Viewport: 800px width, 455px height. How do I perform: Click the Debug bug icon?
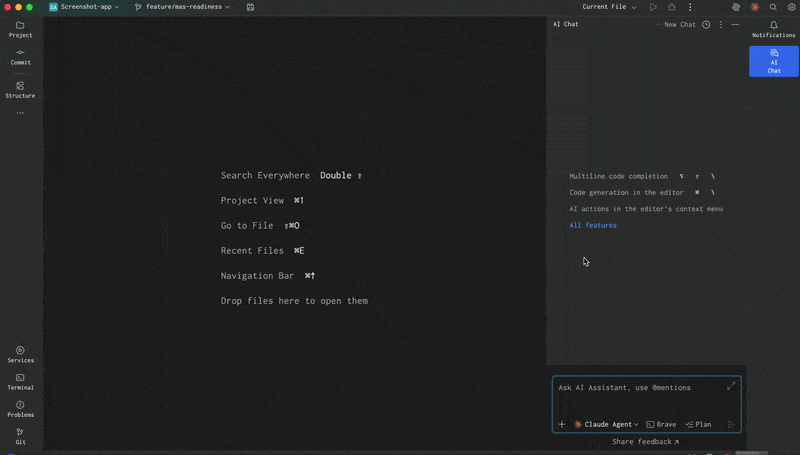click(671, 7)
